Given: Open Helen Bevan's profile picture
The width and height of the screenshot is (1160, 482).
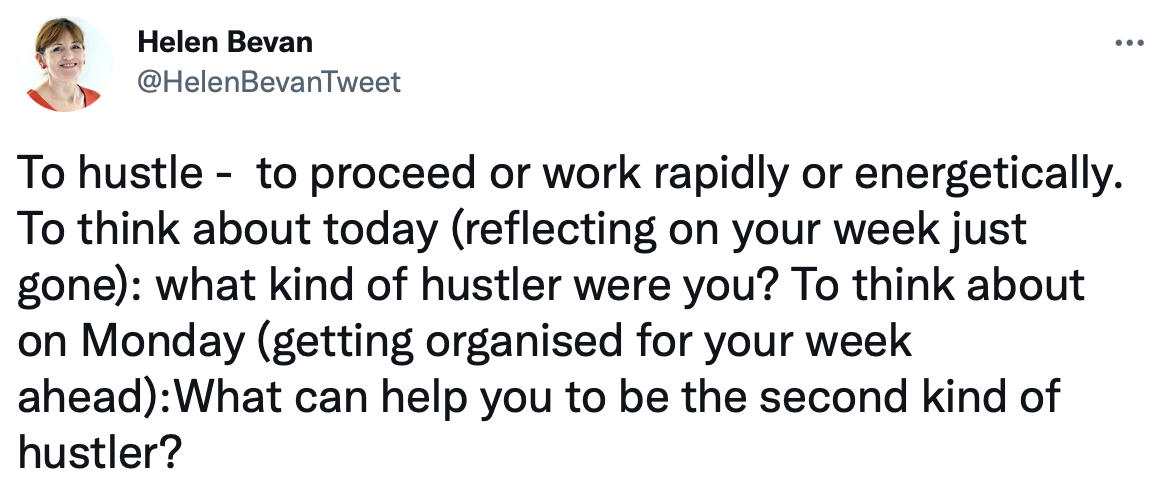Looking at the screenshot, I should click(x=65, y=64).
